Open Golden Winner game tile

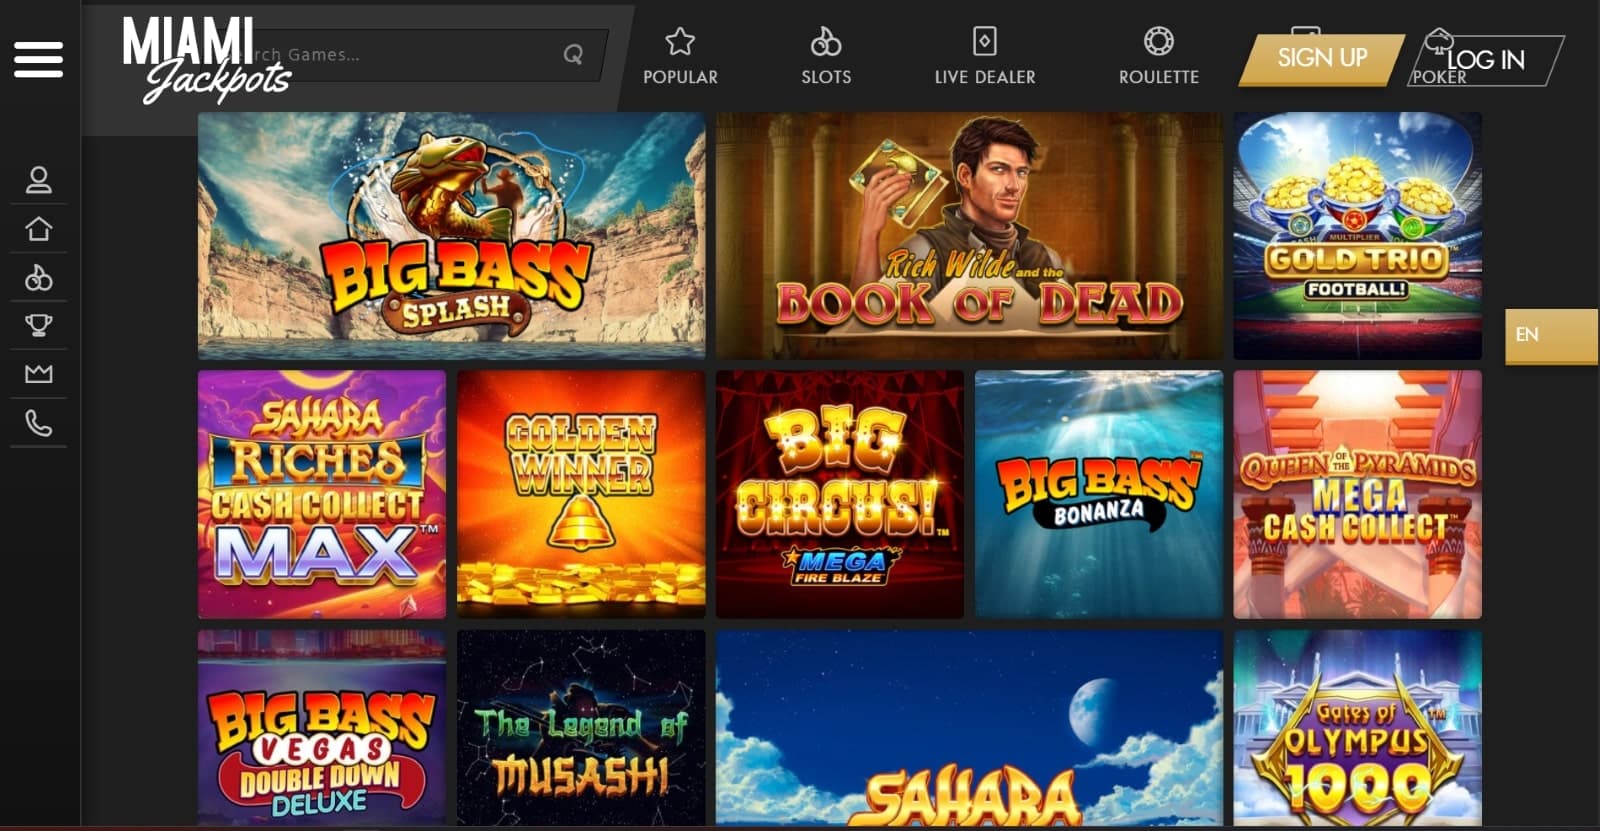pos(581,495)
